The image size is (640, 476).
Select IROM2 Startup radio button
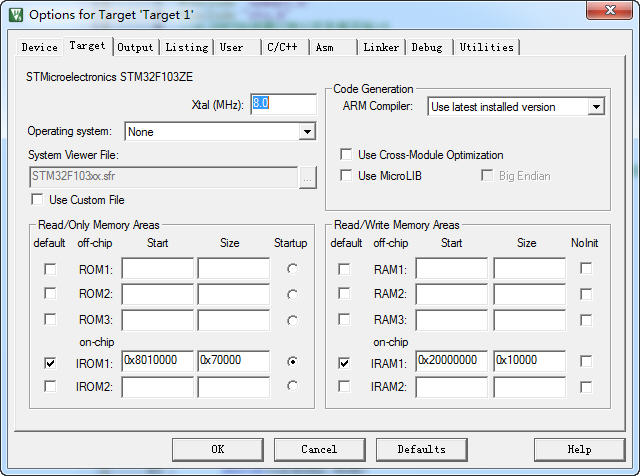click(x=292, y=385)
